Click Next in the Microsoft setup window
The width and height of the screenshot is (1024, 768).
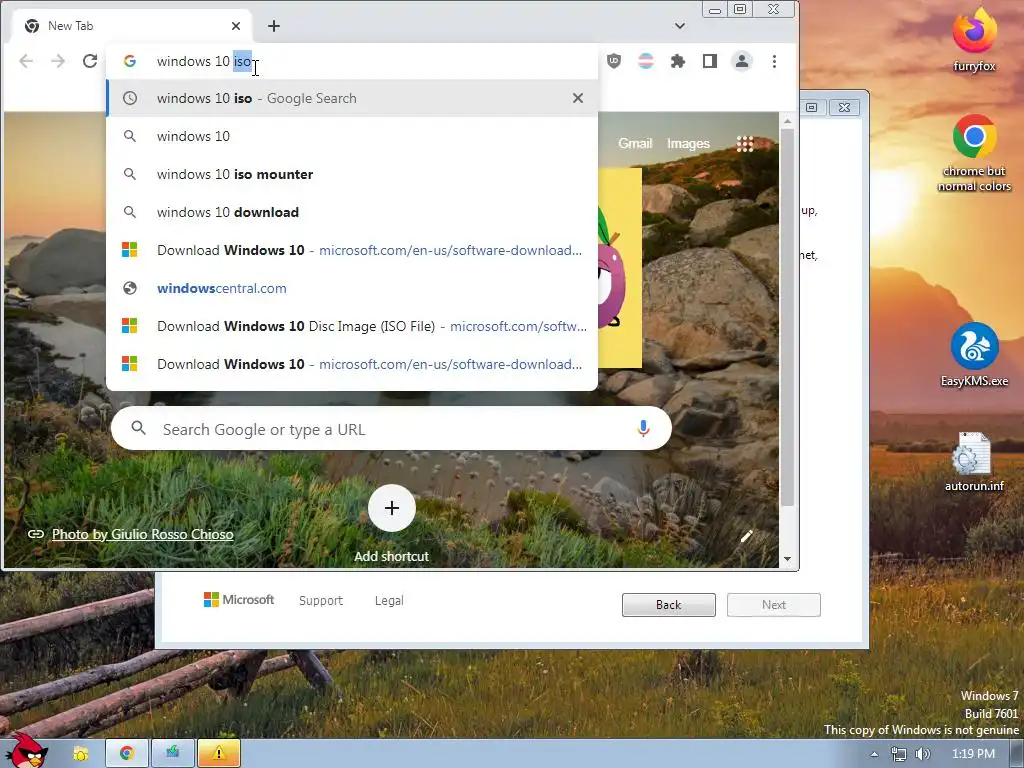pos(774,605)
